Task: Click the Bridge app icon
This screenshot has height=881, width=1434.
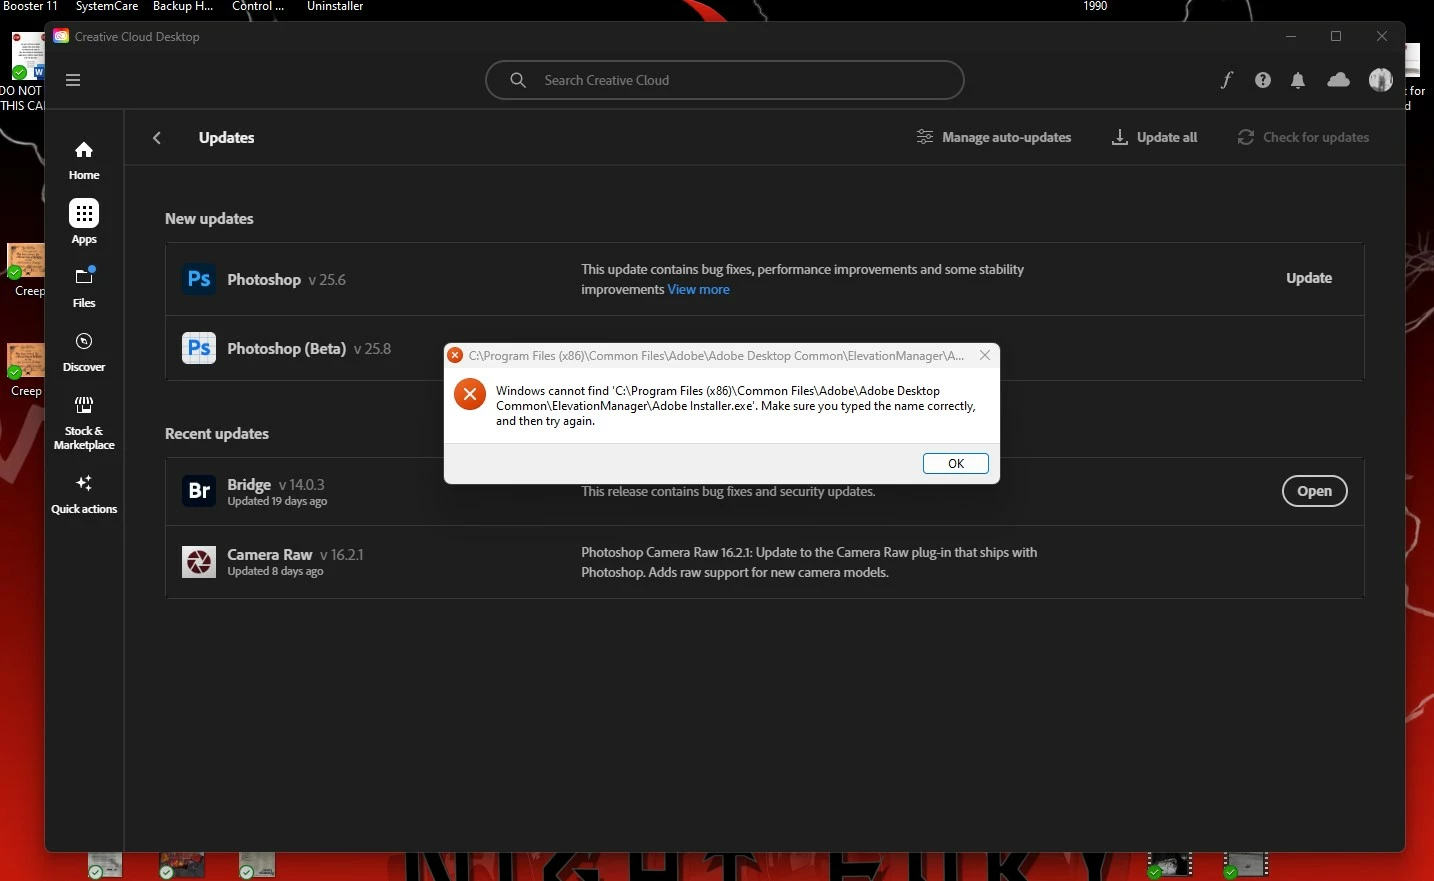Action: (x=199, y=491)
